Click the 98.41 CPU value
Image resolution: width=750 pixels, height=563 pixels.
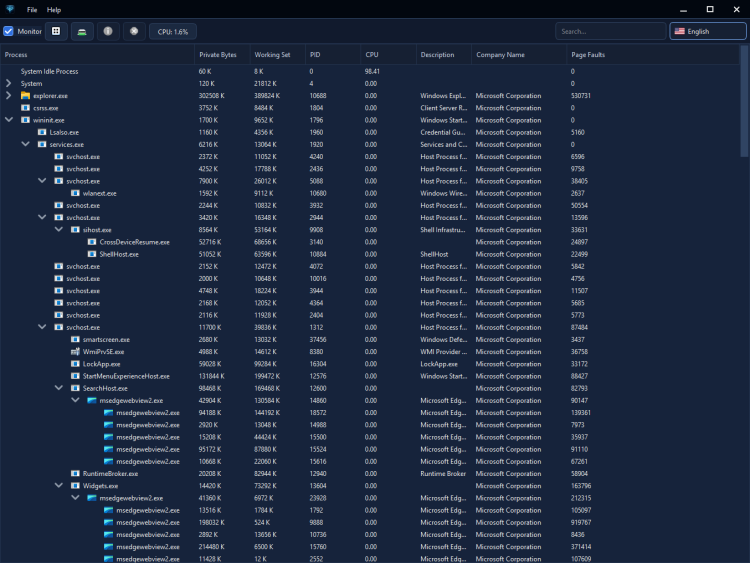[372, 71]
